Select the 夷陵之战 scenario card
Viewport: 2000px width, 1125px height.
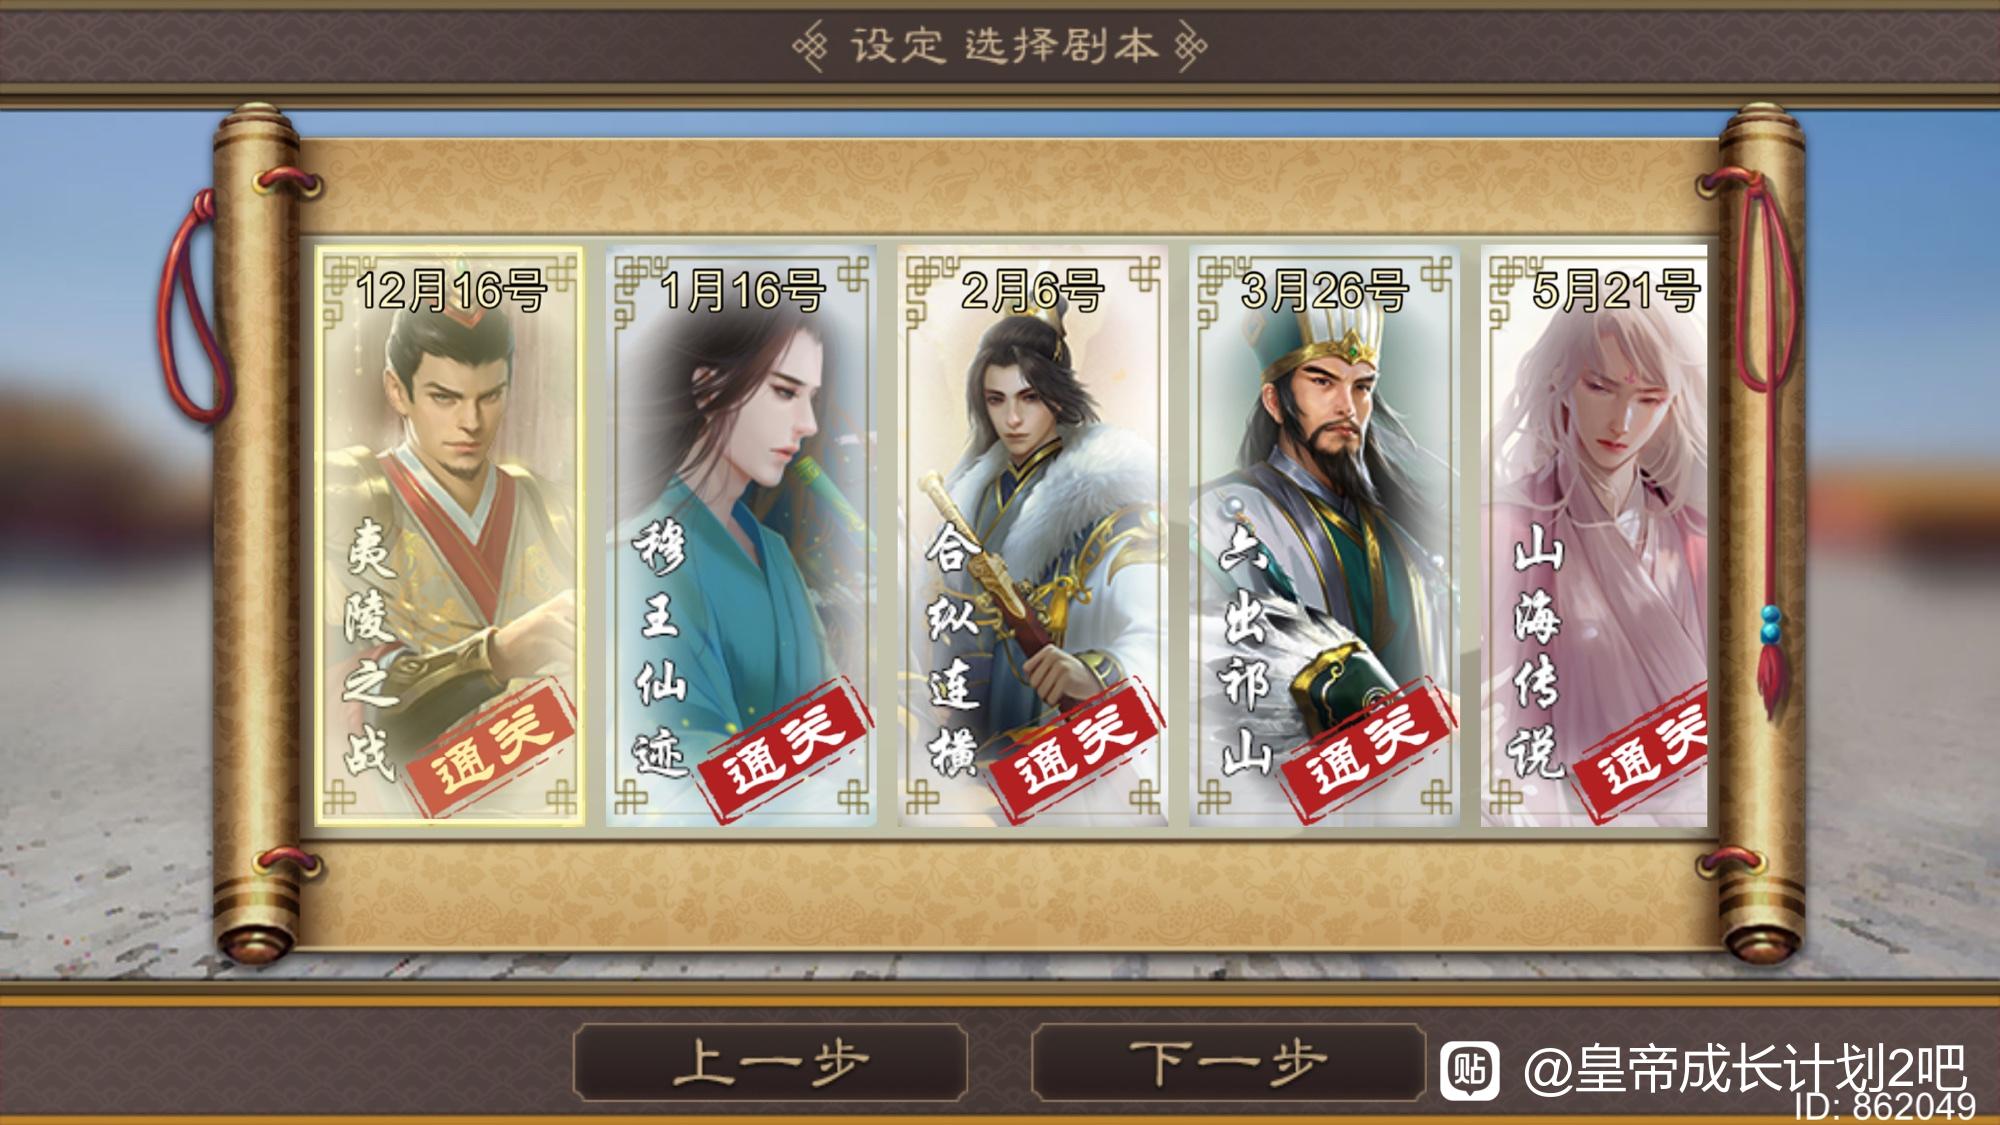(449, 536)
